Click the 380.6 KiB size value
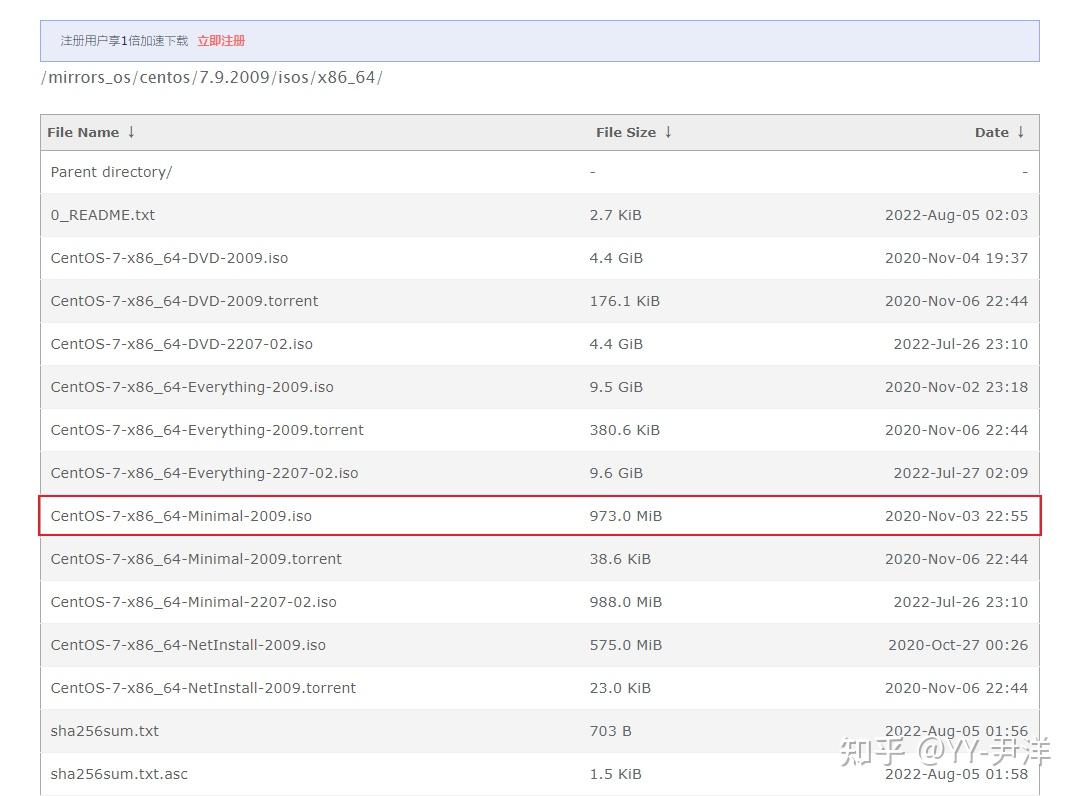 pos(624,430)
